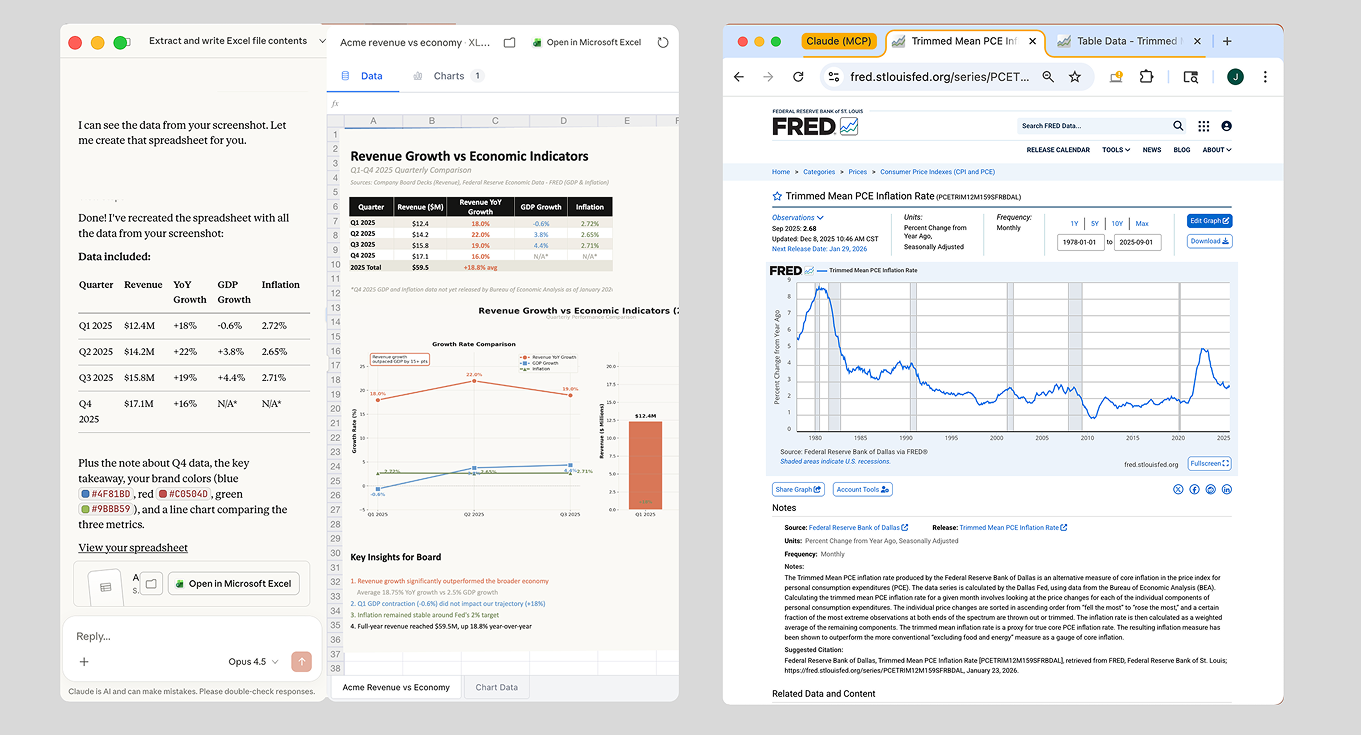This screenshot has width=1361, height=735.
Task: Click the plus attachment icon in Claude
Action: 84,662
